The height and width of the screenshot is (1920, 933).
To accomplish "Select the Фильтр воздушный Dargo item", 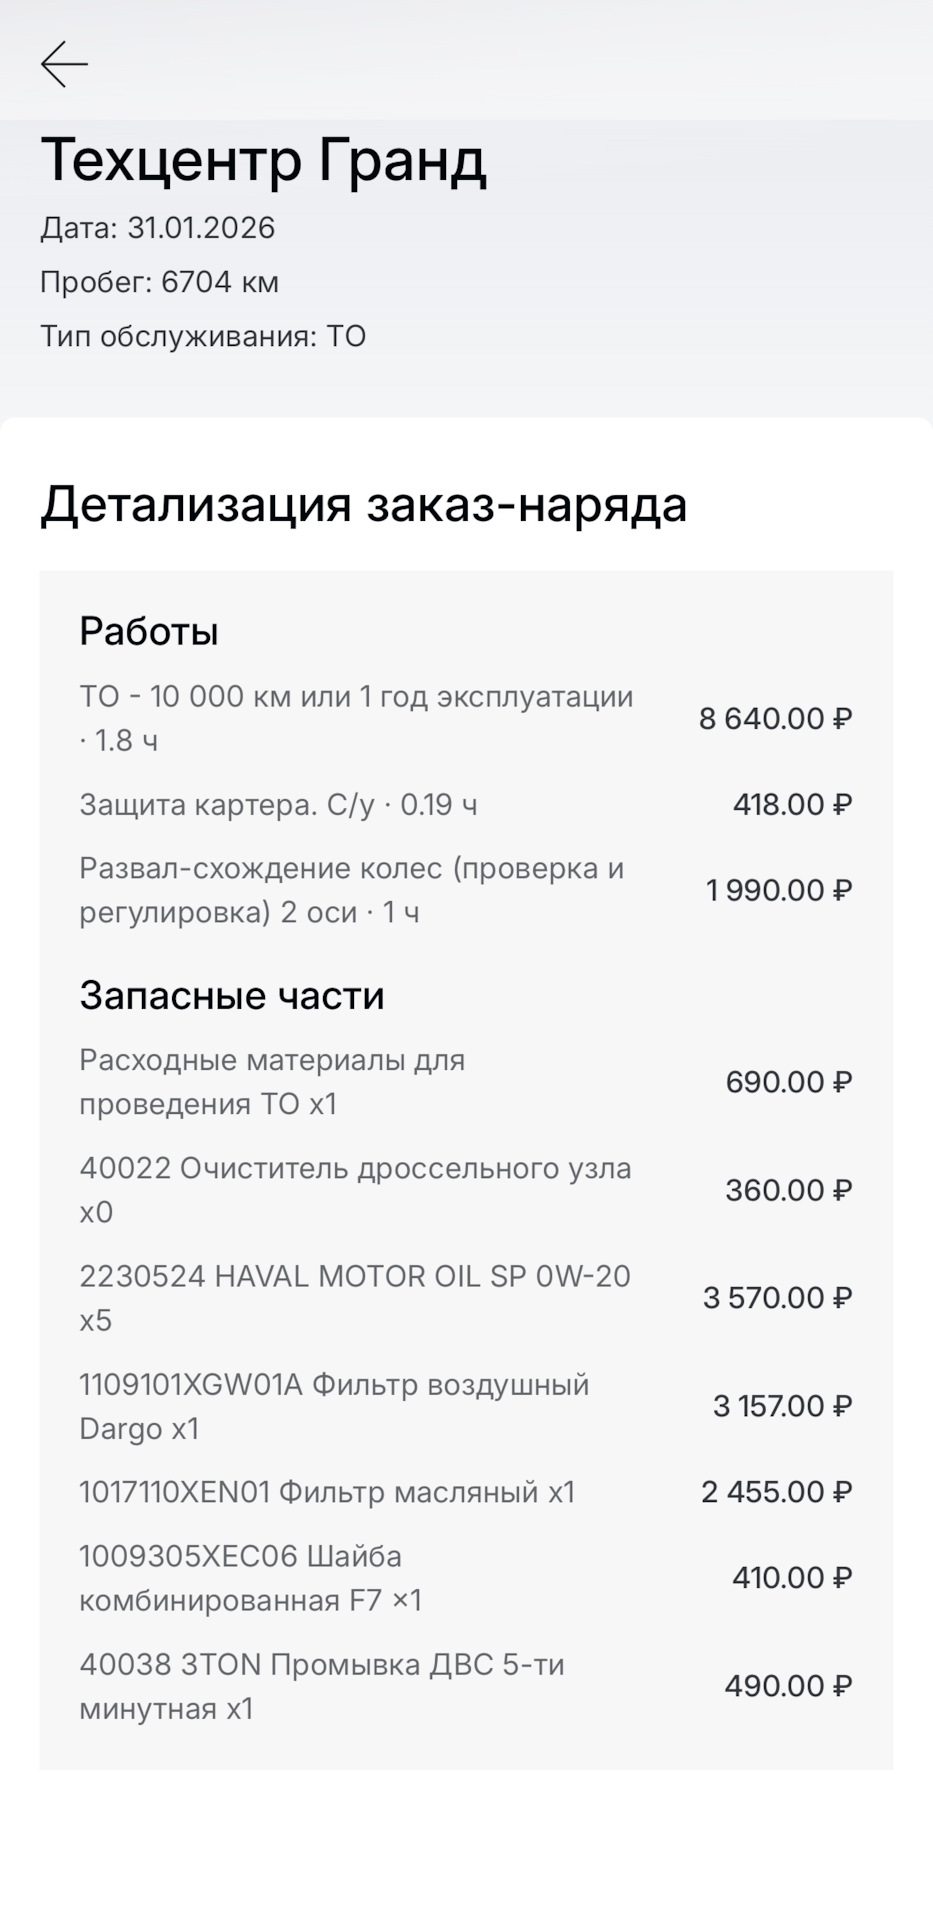I will coord(334,1406).
